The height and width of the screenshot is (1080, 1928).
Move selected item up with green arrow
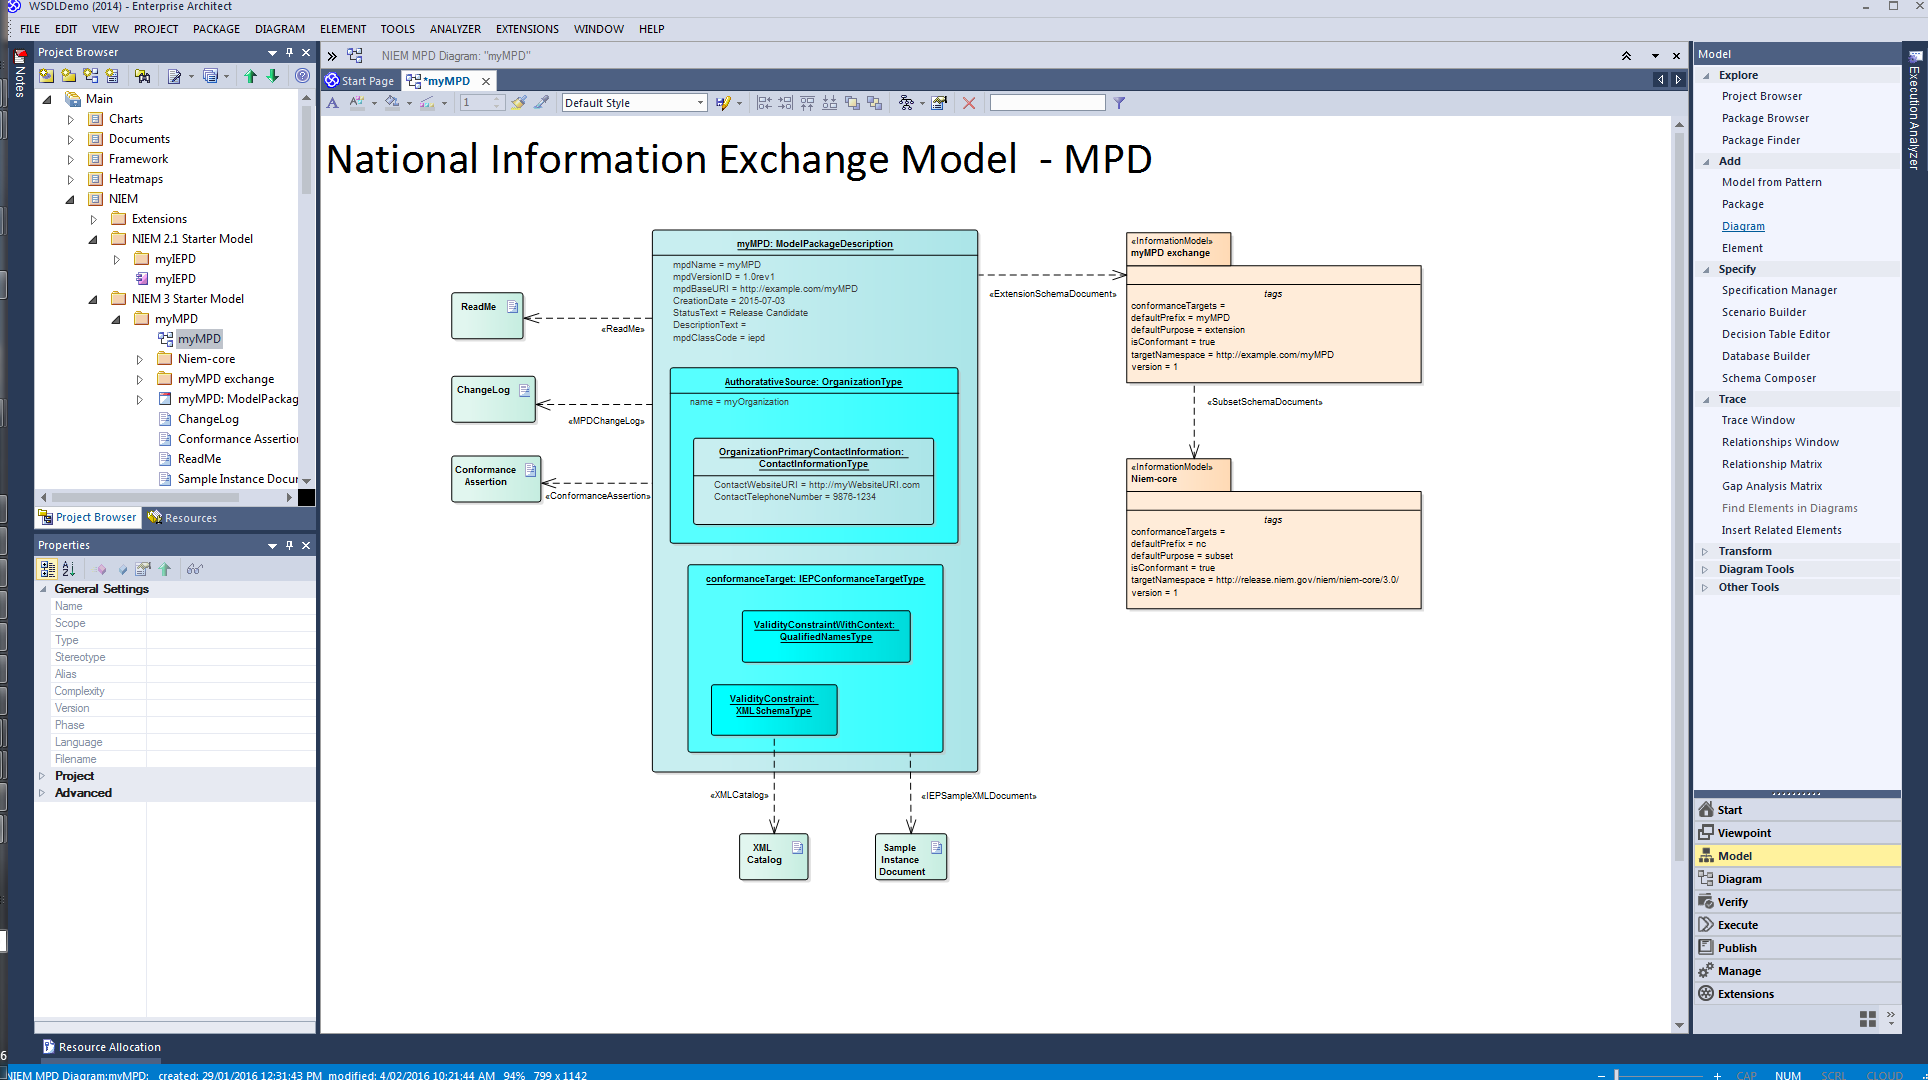pos(251,76)
